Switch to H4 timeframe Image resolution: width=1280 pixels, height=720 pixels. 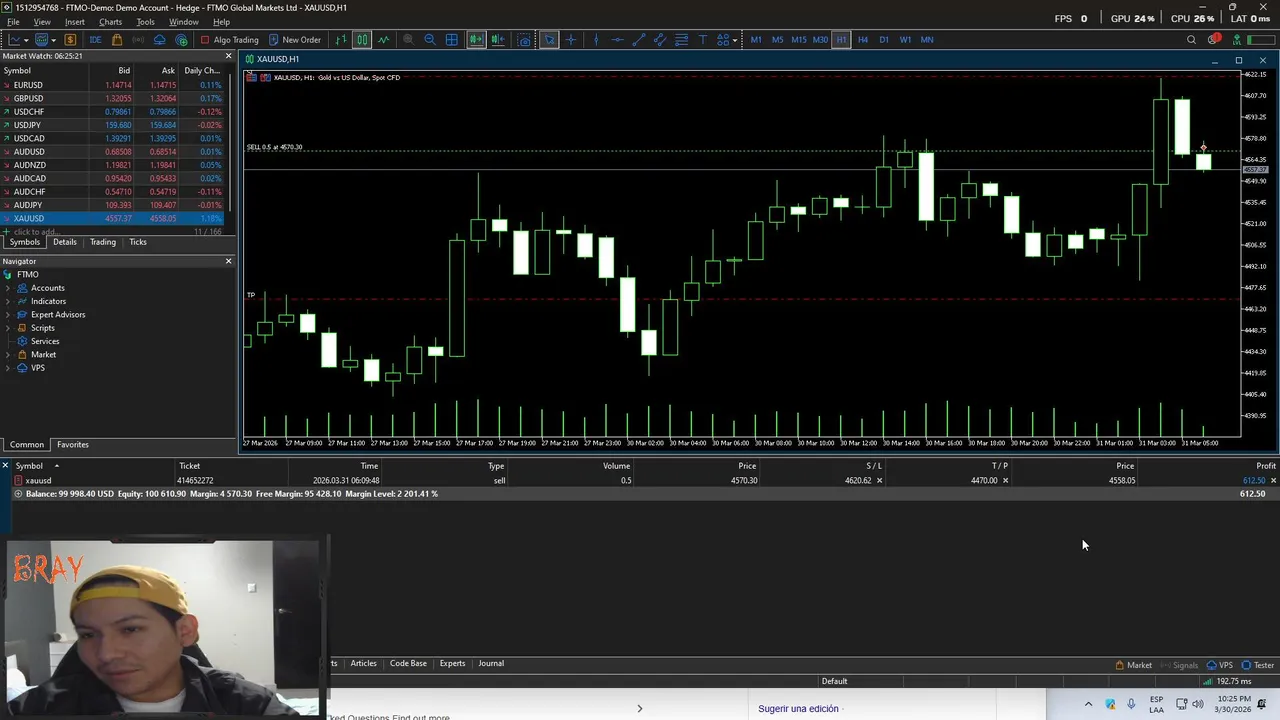(x=863, y=40)
